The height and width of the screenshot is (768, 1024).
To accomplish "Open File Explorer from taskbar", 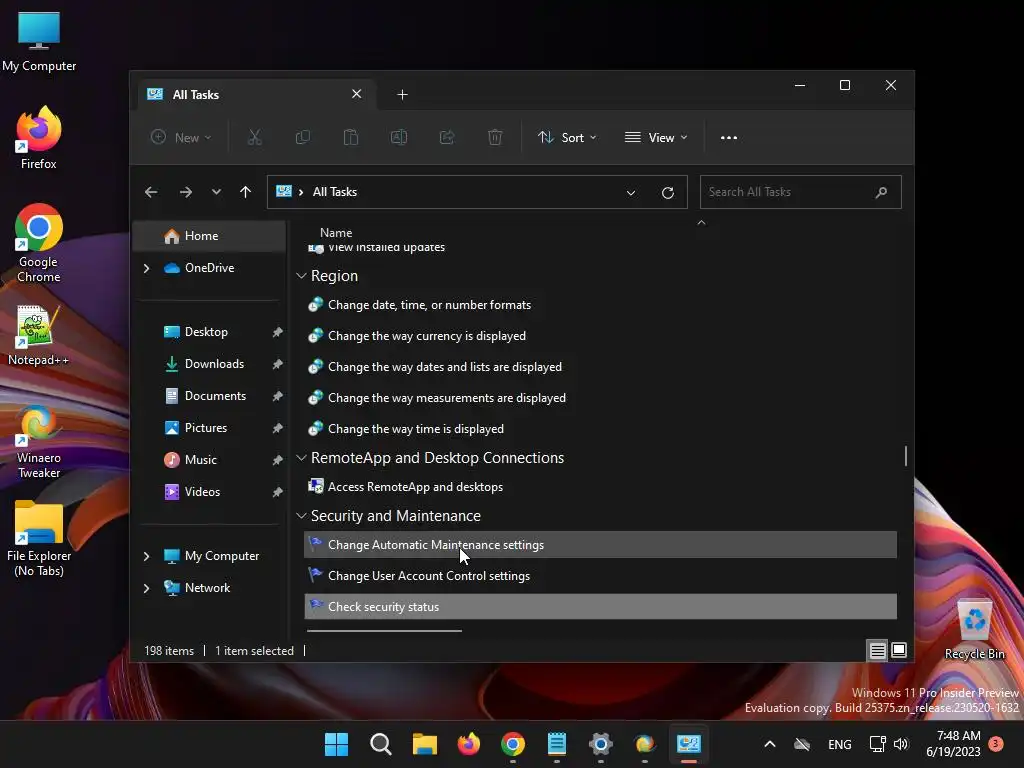I will click(x=424, y=744).
